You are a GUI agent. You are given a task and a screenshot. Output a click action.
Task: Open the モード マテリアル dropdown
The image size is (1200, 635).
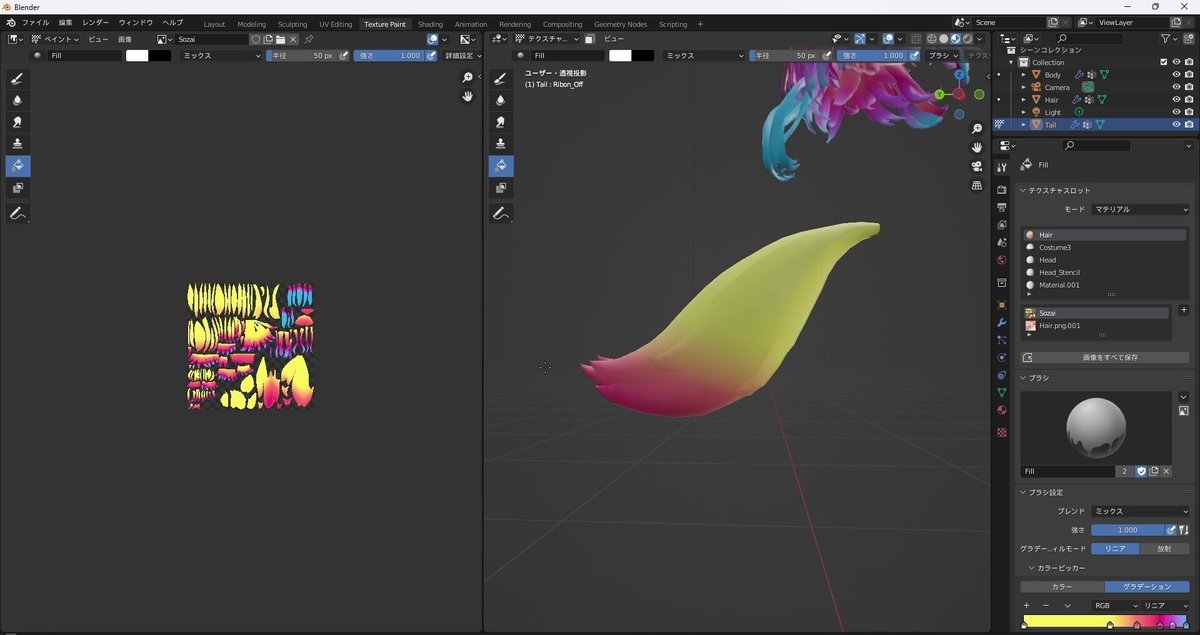(x=1140, y=209)
